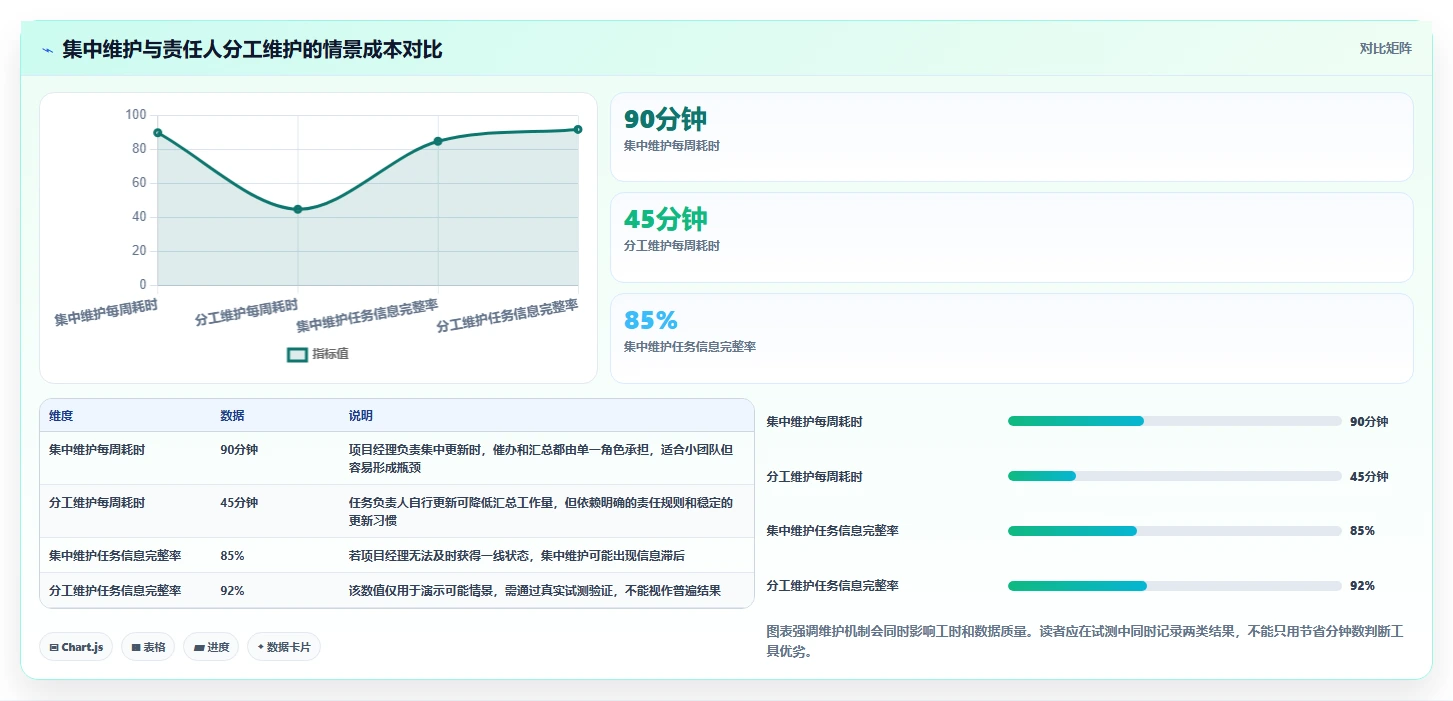Click the 45分钟 stat card value
The width and height of the screenshot is (1453, 701).
[665, 219]
